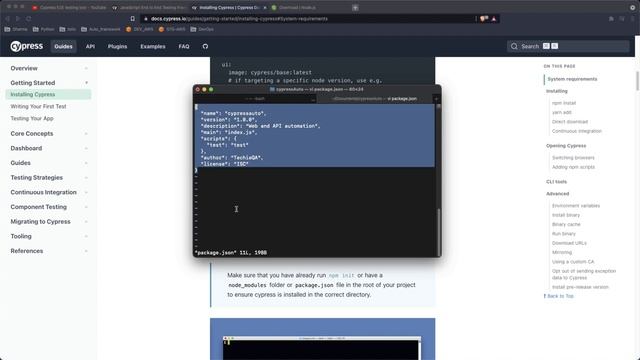Open the API nav item
The image size is (640, 360).
click(x=90, y=47)
